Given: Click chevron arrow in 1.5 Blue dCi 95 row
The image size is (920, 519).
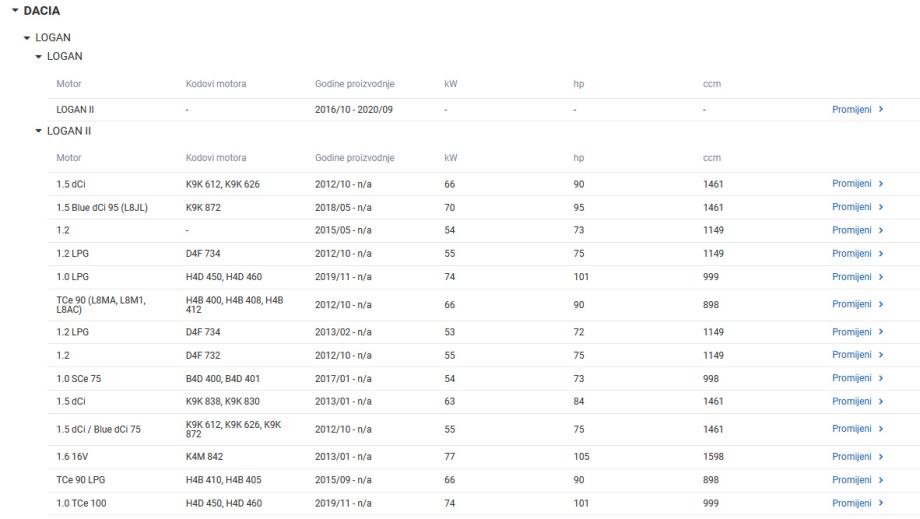Looking at the screenshot, I should pos(881,207).
